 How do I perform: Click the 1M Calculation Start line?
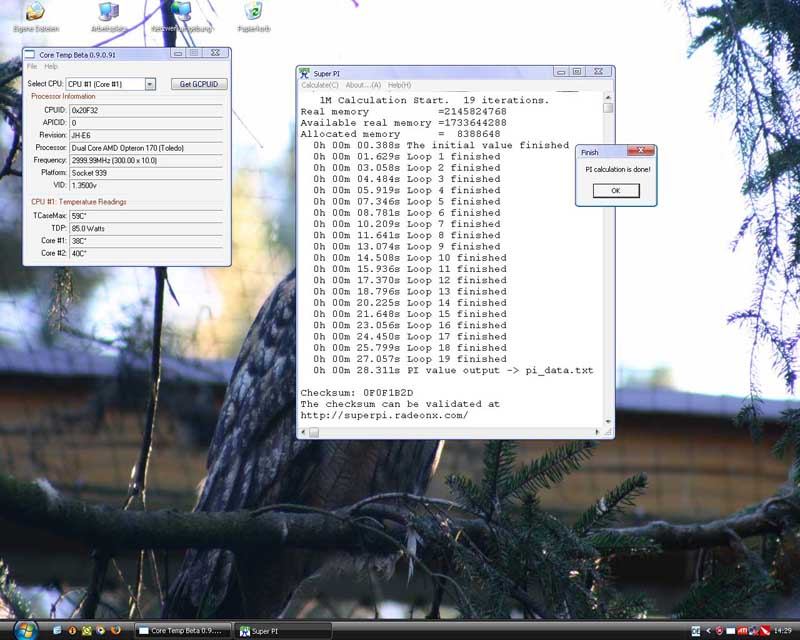434,100
